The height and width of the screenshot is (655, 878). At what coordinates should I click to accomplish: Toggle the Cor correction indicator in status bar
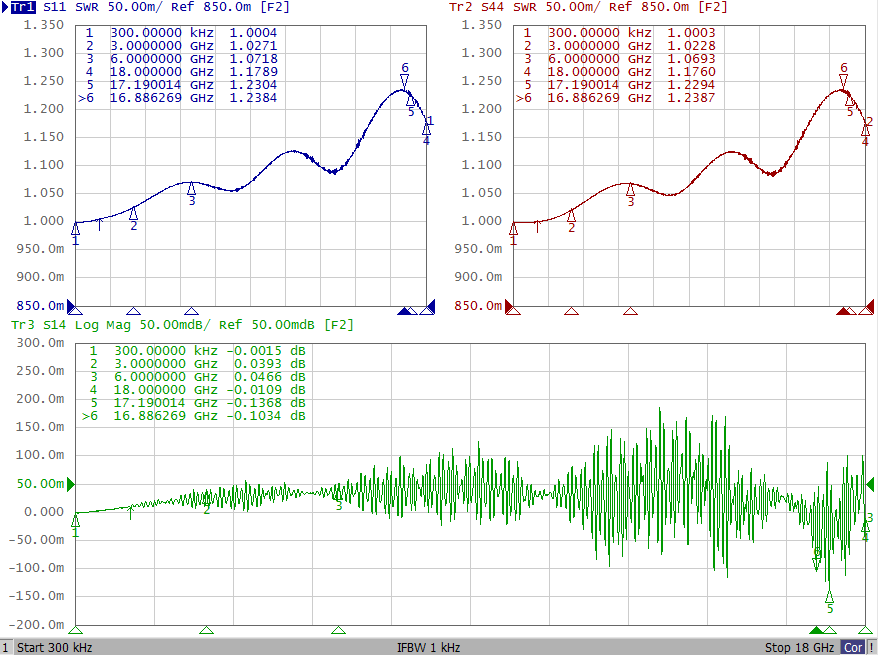[x=853, y=647]
